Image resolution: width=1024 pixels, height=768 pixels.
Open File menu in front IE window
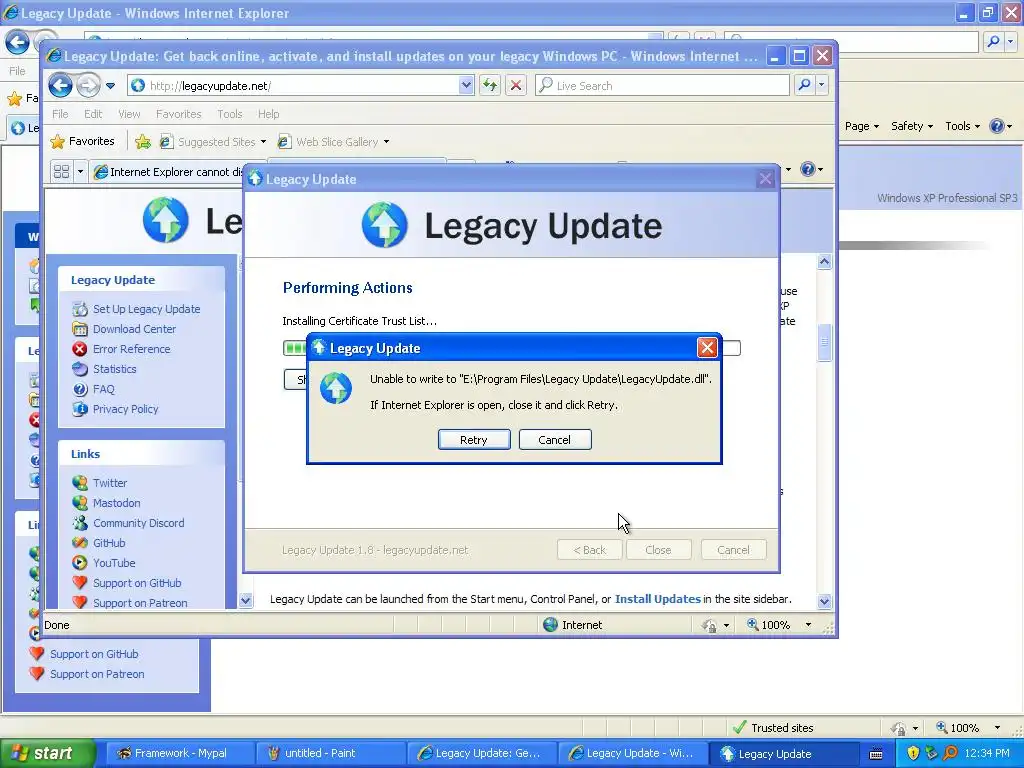[x=60, y=114]
